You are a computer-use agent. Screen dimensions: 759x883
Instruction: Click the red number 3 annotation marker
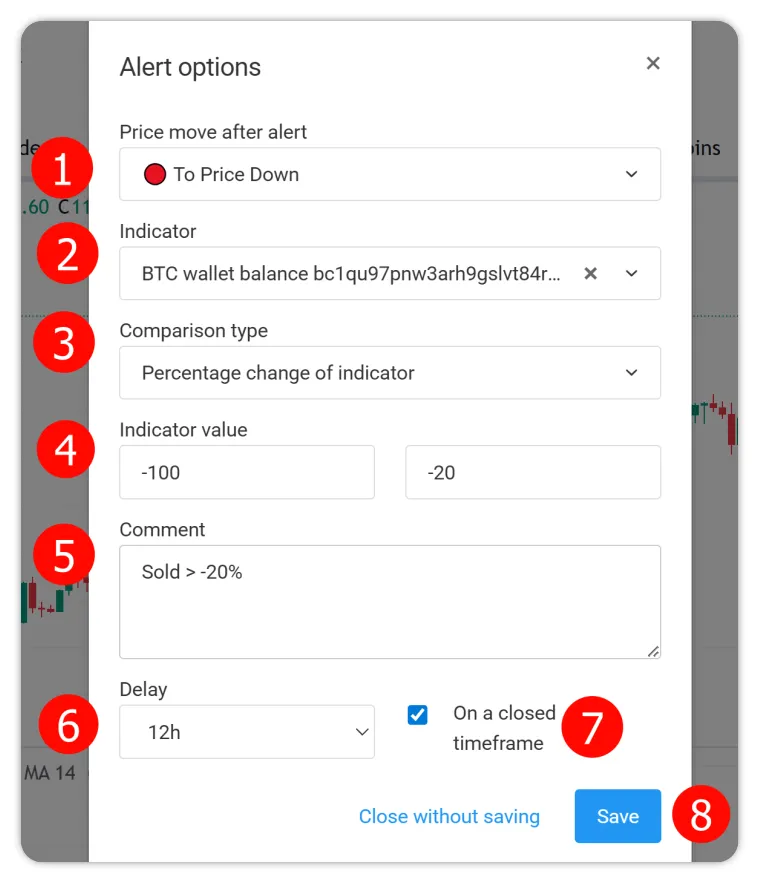pos(63,343)
